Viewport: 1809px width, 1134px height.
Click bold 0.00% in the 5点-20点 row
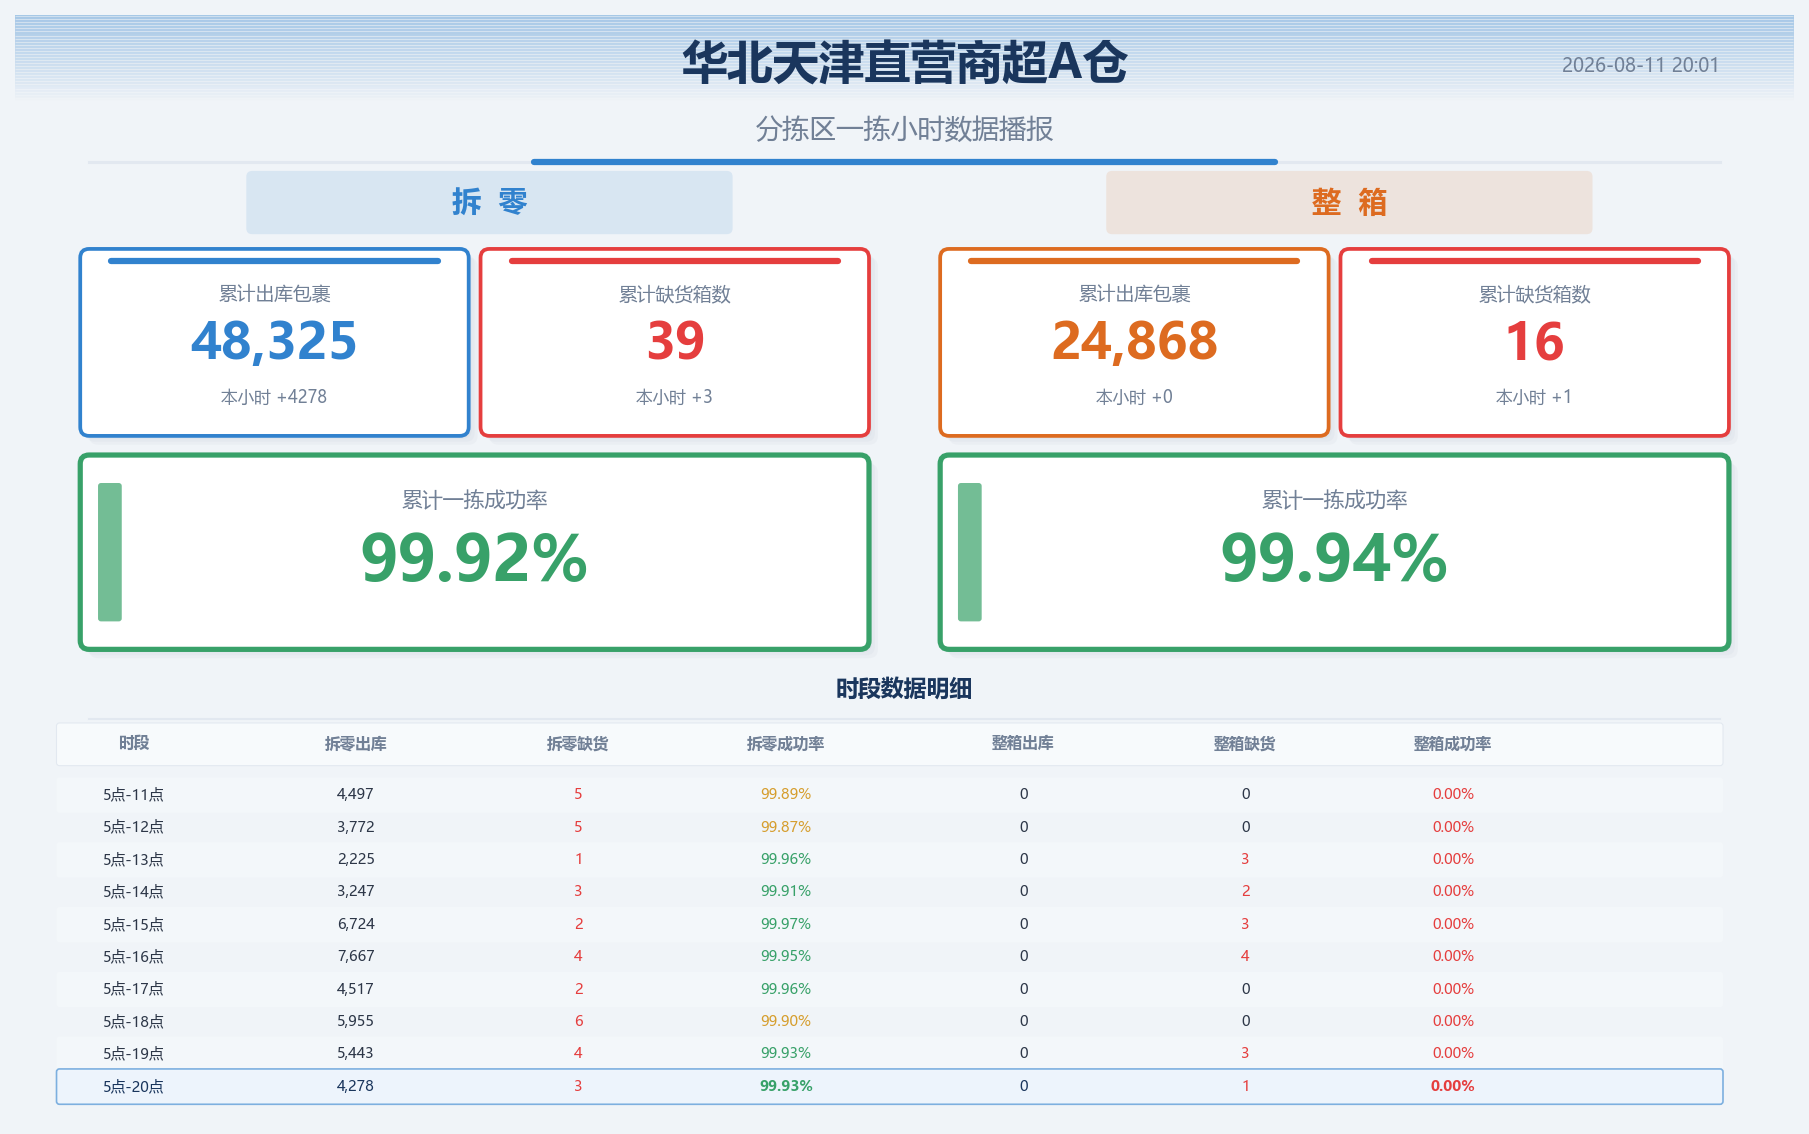(x=1452, y=1086)
